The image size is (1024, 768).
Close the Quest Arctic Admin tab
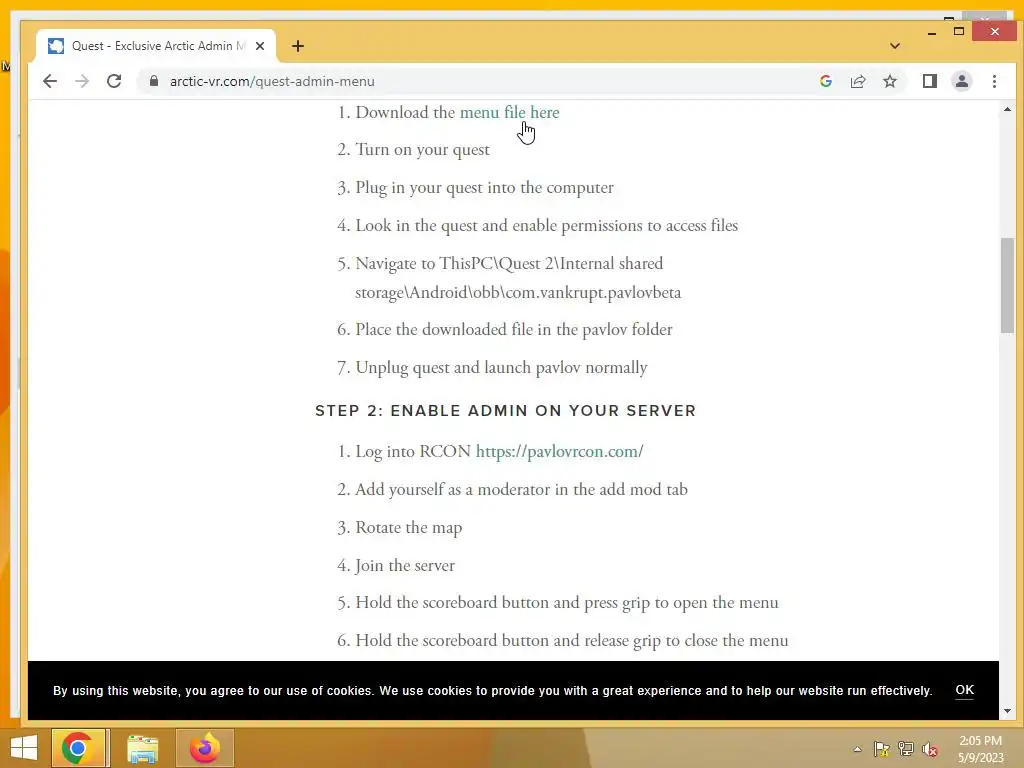click(260, 46)
